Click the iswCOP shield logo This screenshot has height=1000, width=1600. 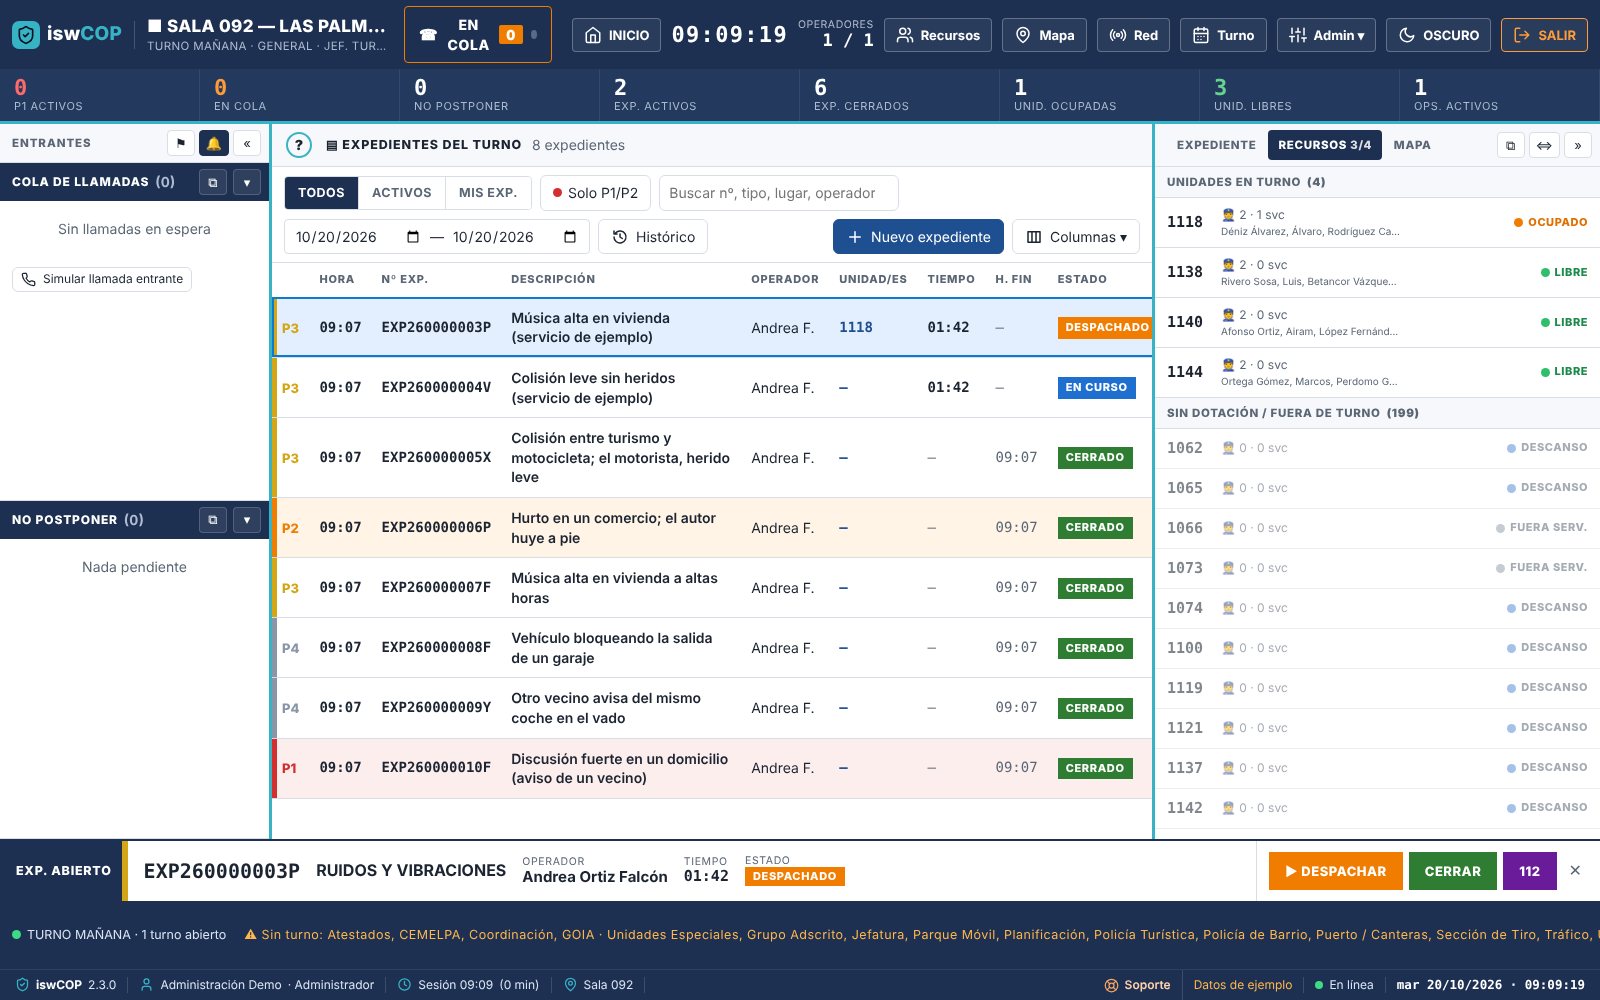point(26,35)
